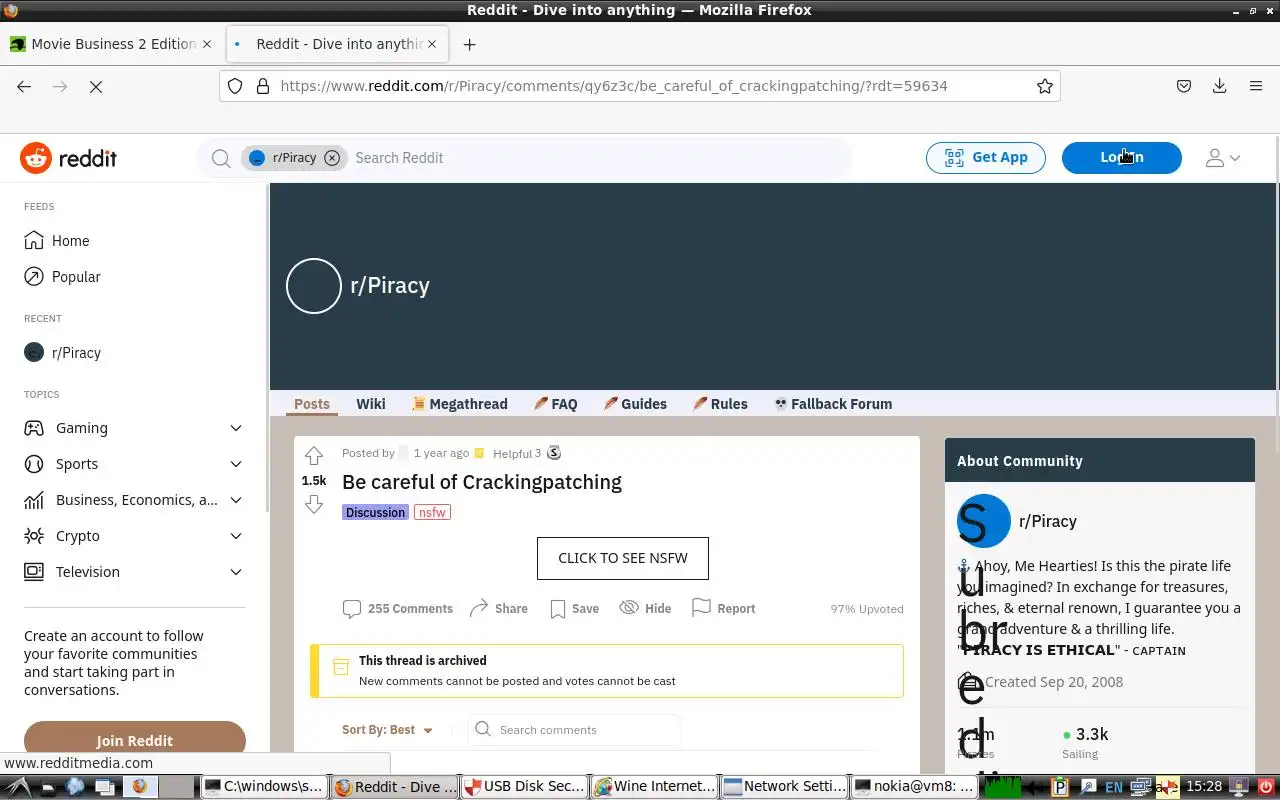1280x800 pixels.
Task: Open the FAQ tab
Action: click(556, 404)
